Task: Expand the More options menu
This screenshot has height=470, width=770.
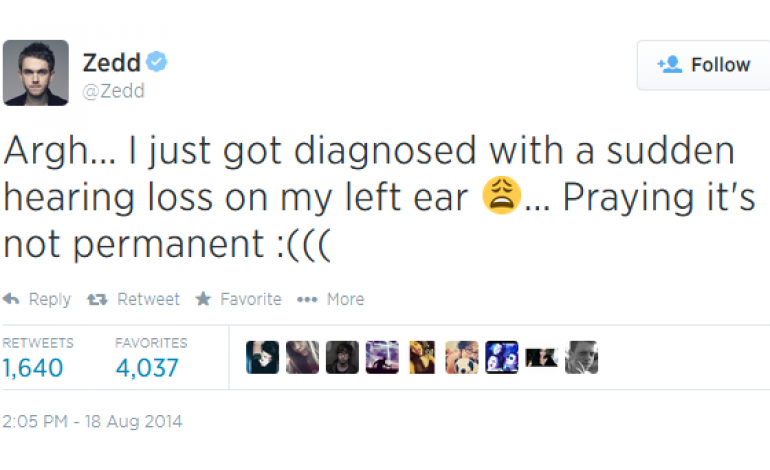Action: [331, 299]
